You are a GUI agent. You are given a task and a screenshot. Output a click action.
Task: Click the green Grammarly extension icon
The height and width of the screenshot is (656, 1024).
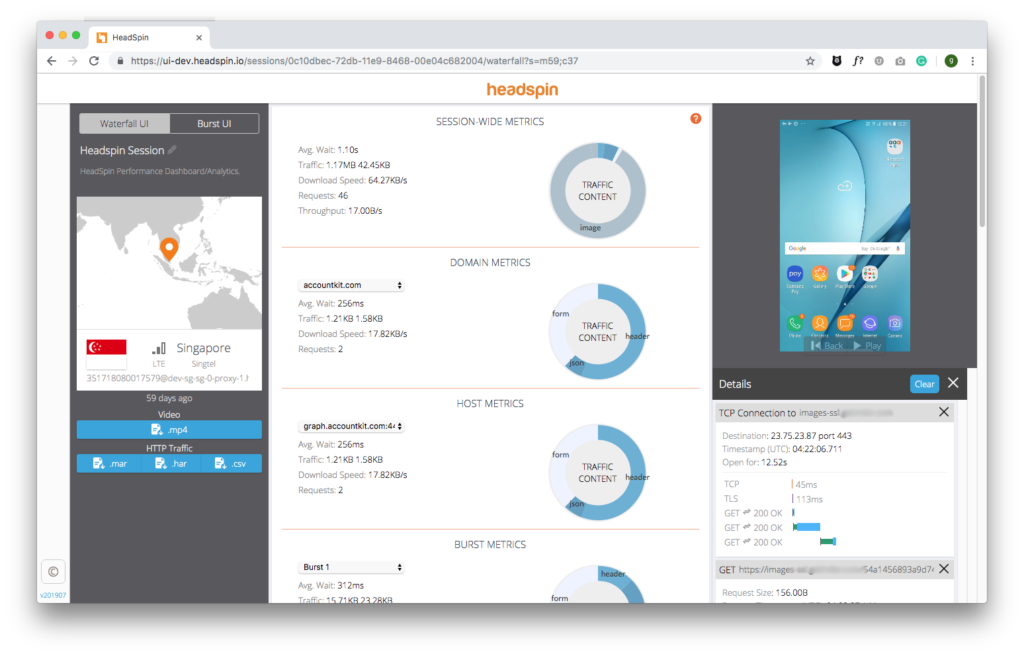(921, 61)
